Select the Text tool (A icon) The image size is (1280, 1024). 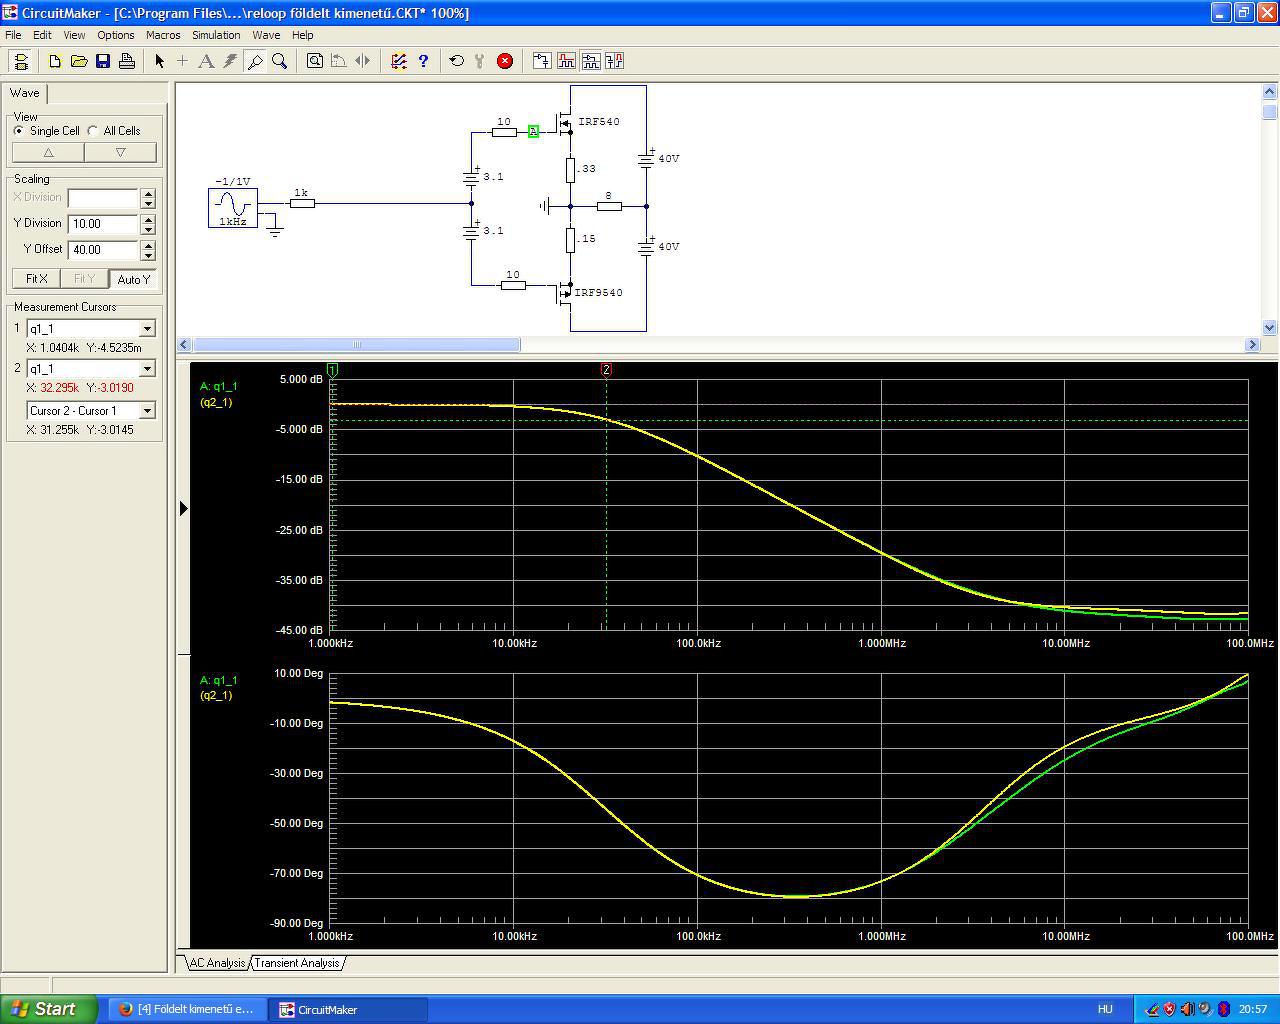(206, 61)
